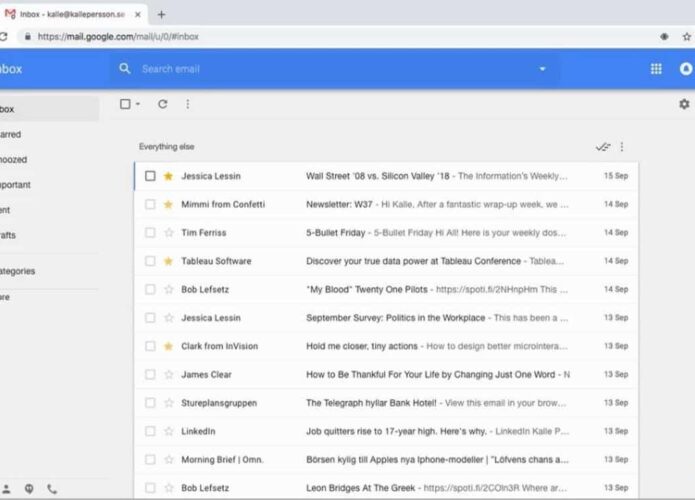Viewport: 695px width, 500px height.
Task: Open the Snoozed folder
Action: point(13,160)
